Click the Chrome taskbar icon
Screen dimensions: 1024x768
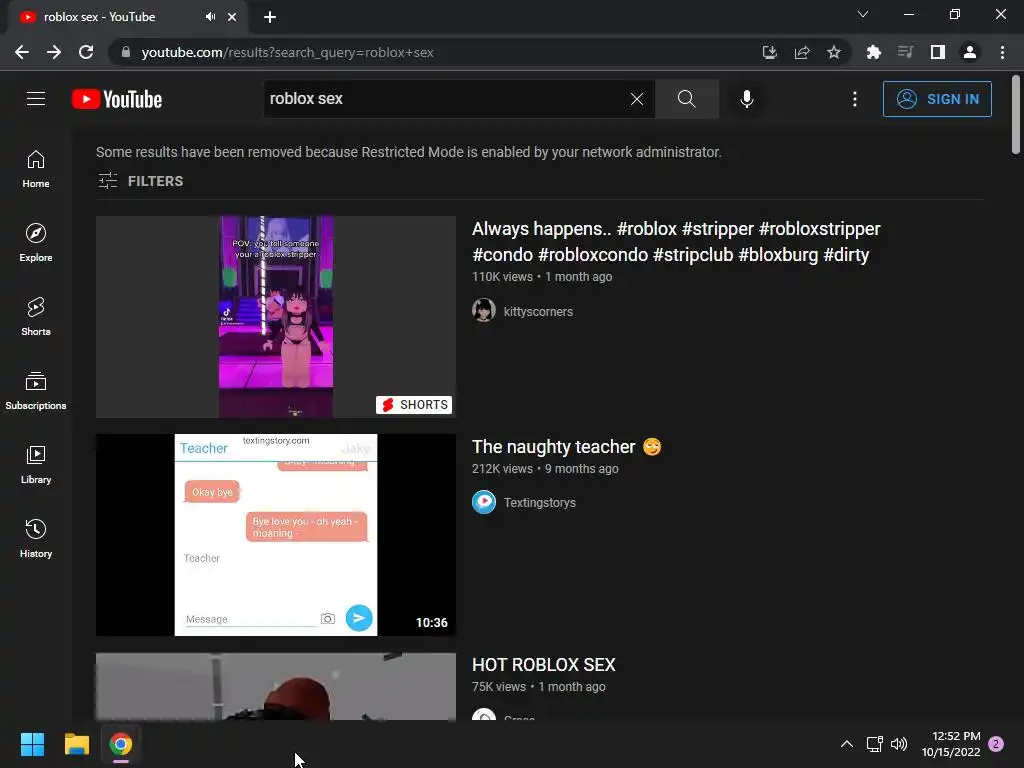tap(121, 744)
